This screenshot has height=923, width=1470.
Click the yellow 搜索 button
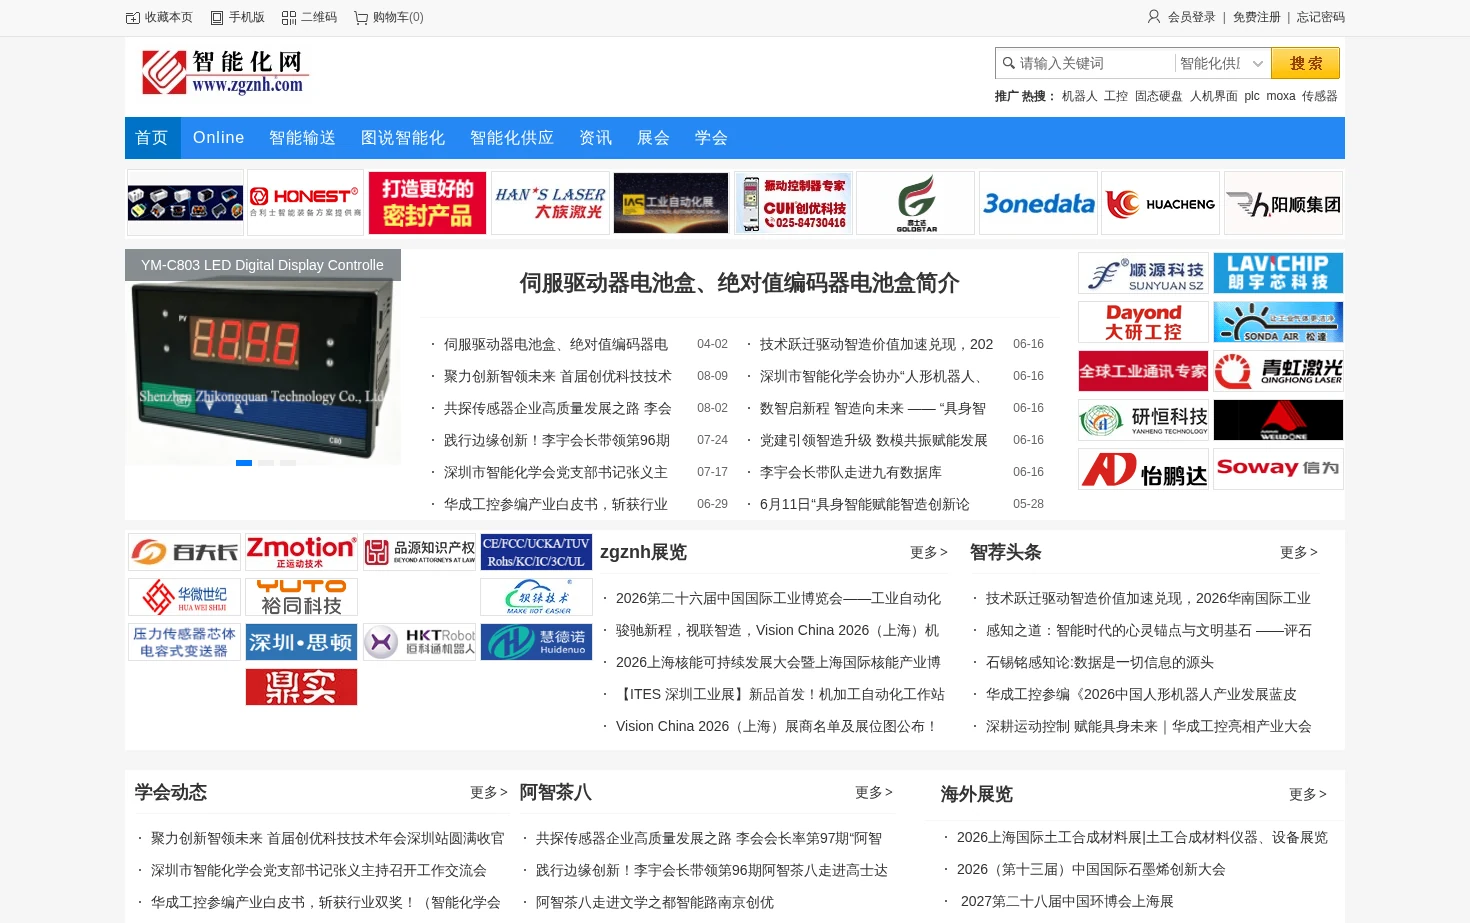(1305, 63)
